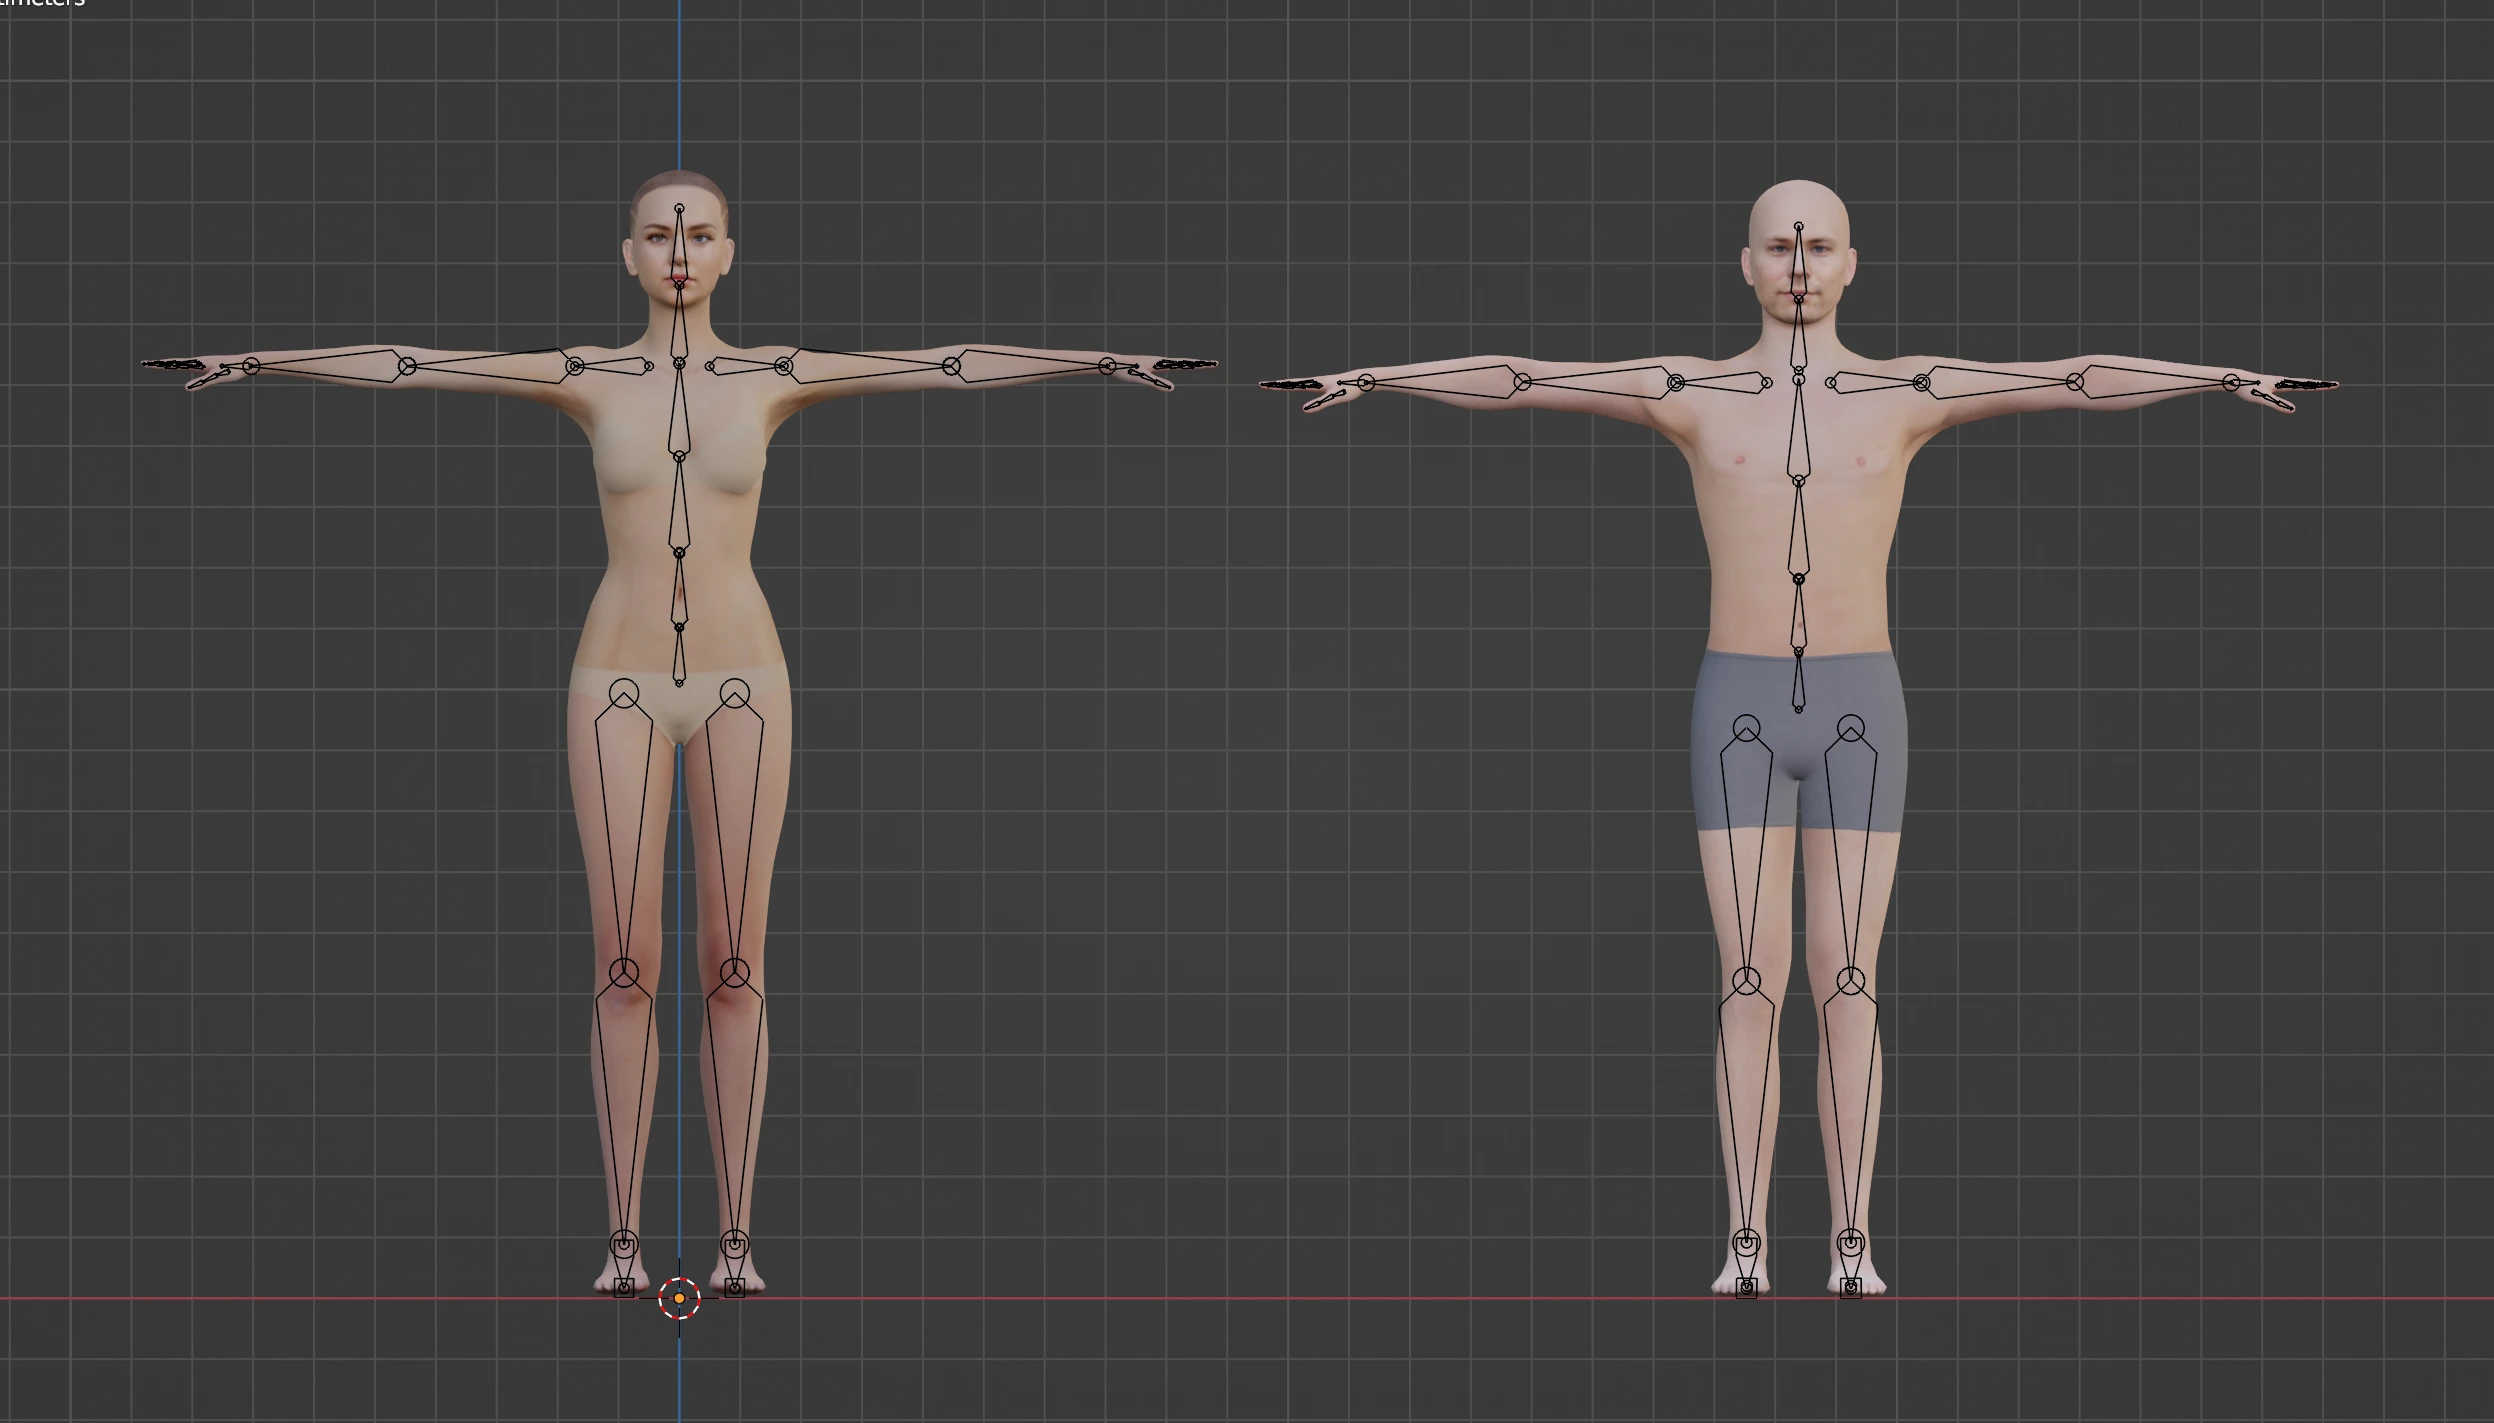Viewport: 2494px width, 1423px height.
Task: Select female forearm bone on viewer's left
Action: [x=328, y=365]
